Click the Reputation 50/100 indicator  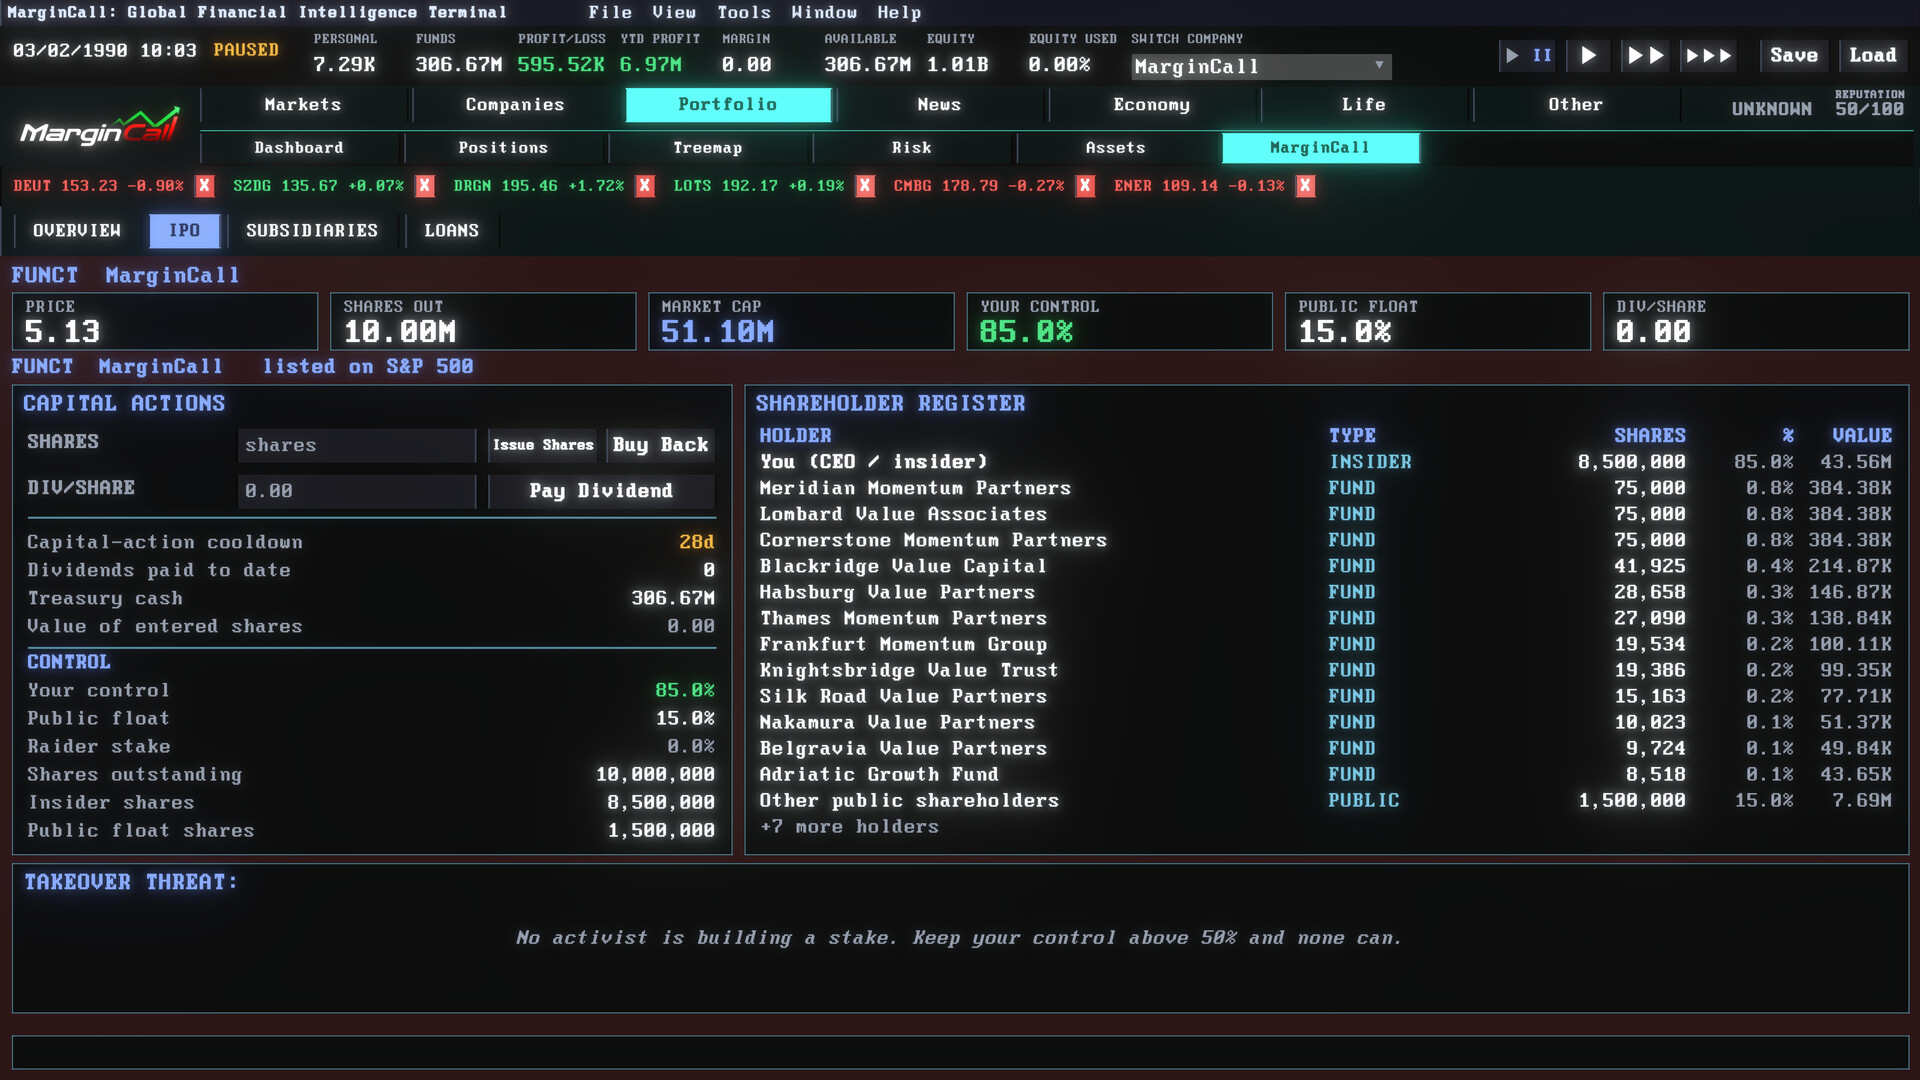tap(1869, 104)
